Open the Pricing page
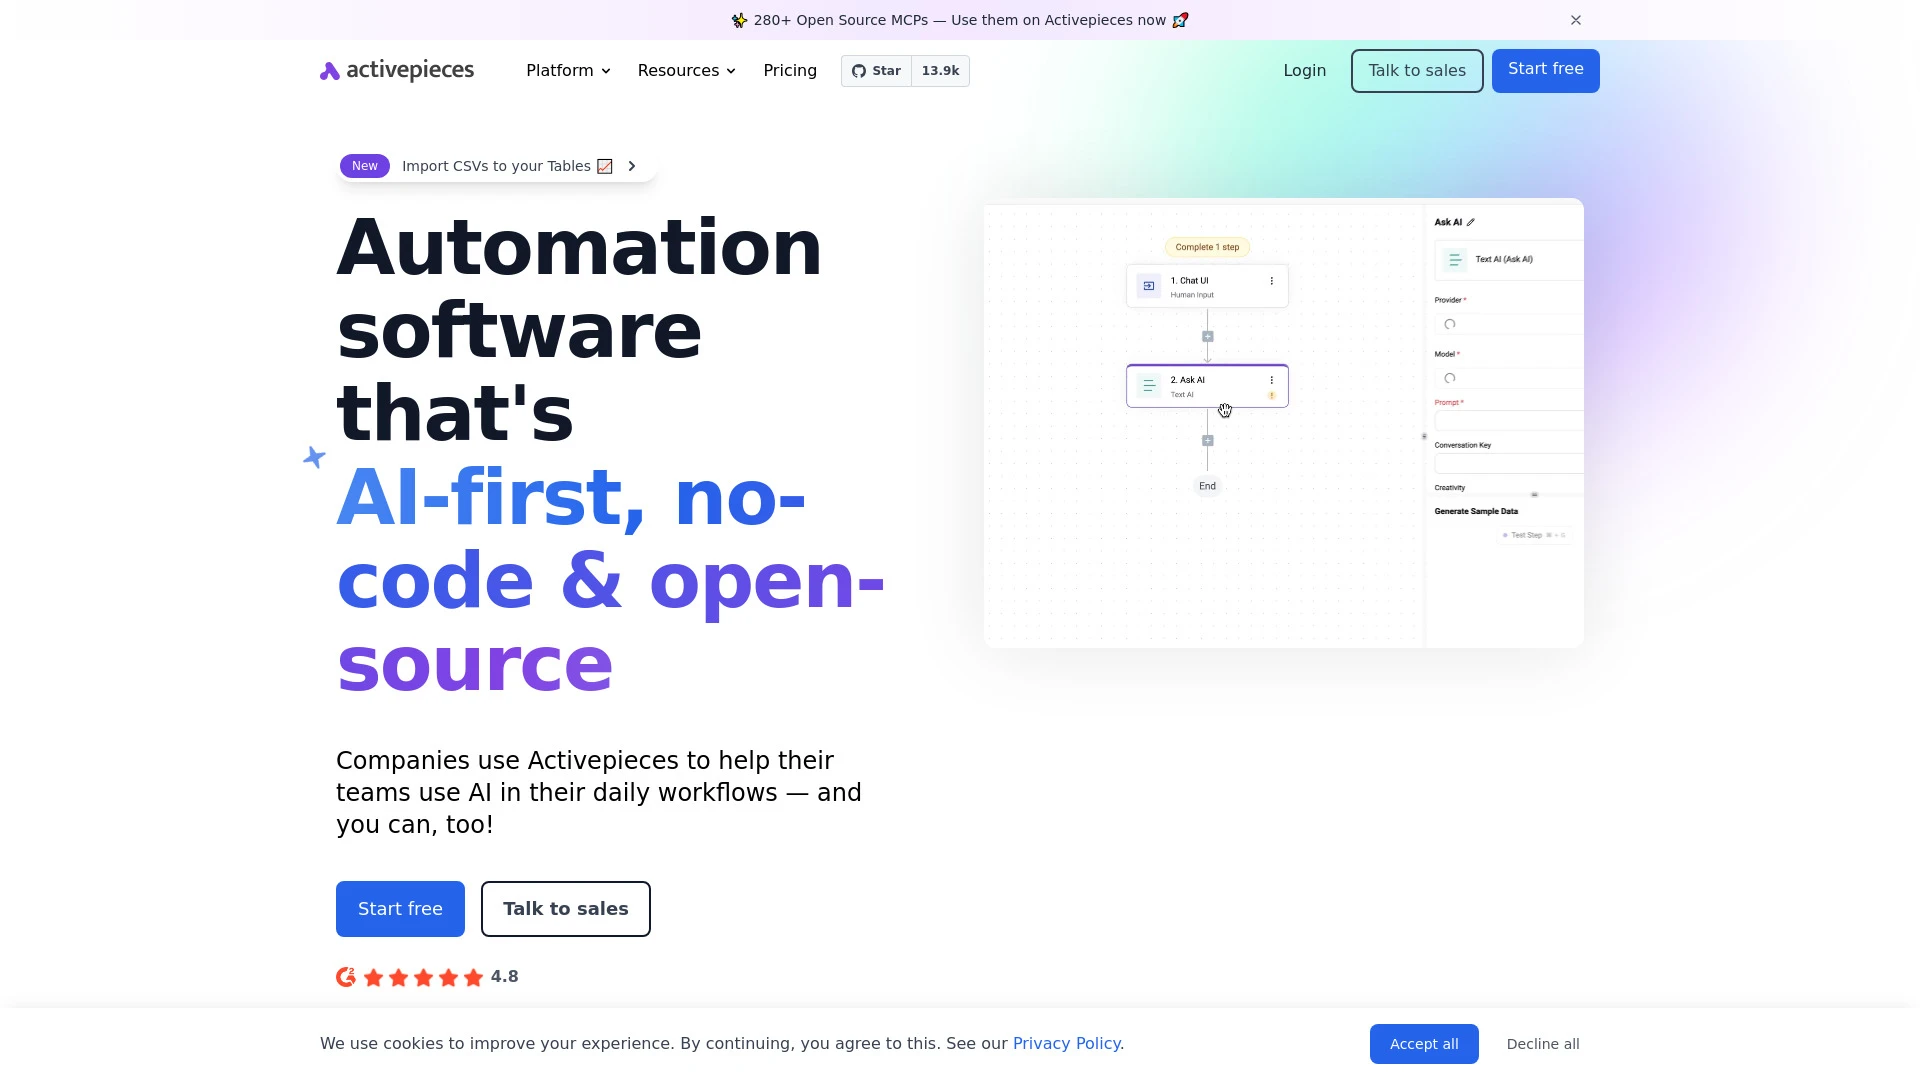 790,70
